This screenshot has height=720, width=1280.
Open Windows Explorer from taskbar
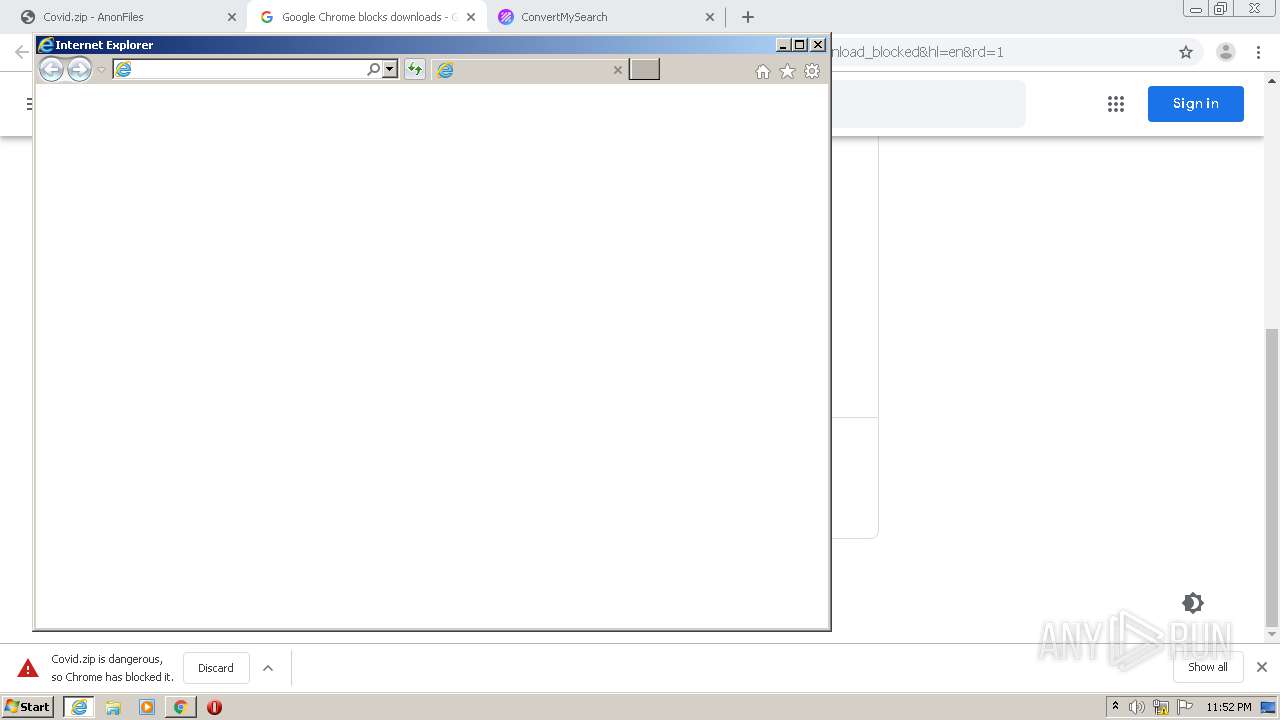113,707
